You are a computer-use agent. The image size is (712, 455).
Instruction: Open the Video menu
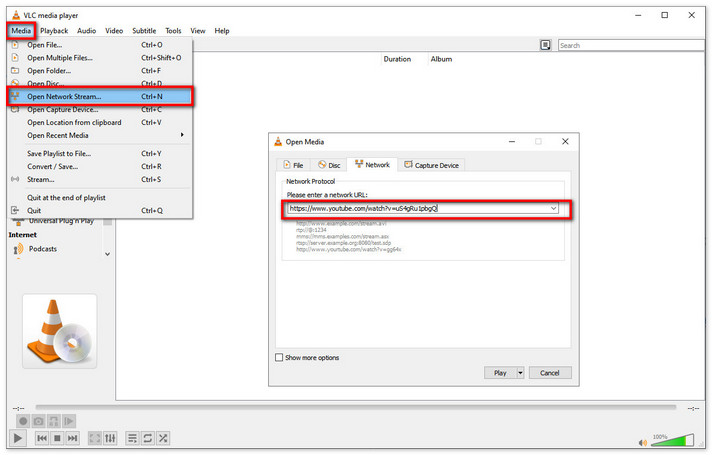tap(114, 31)
